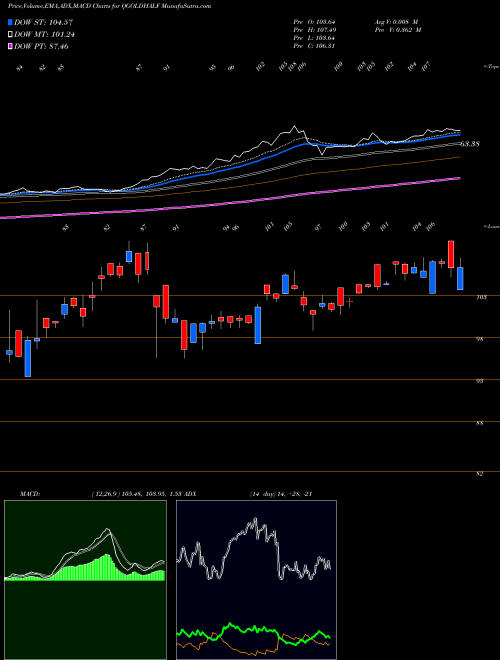Click the 'MACD:' indicator label
500x660 pixels.
pyautogui.click(x=29, y=494)
